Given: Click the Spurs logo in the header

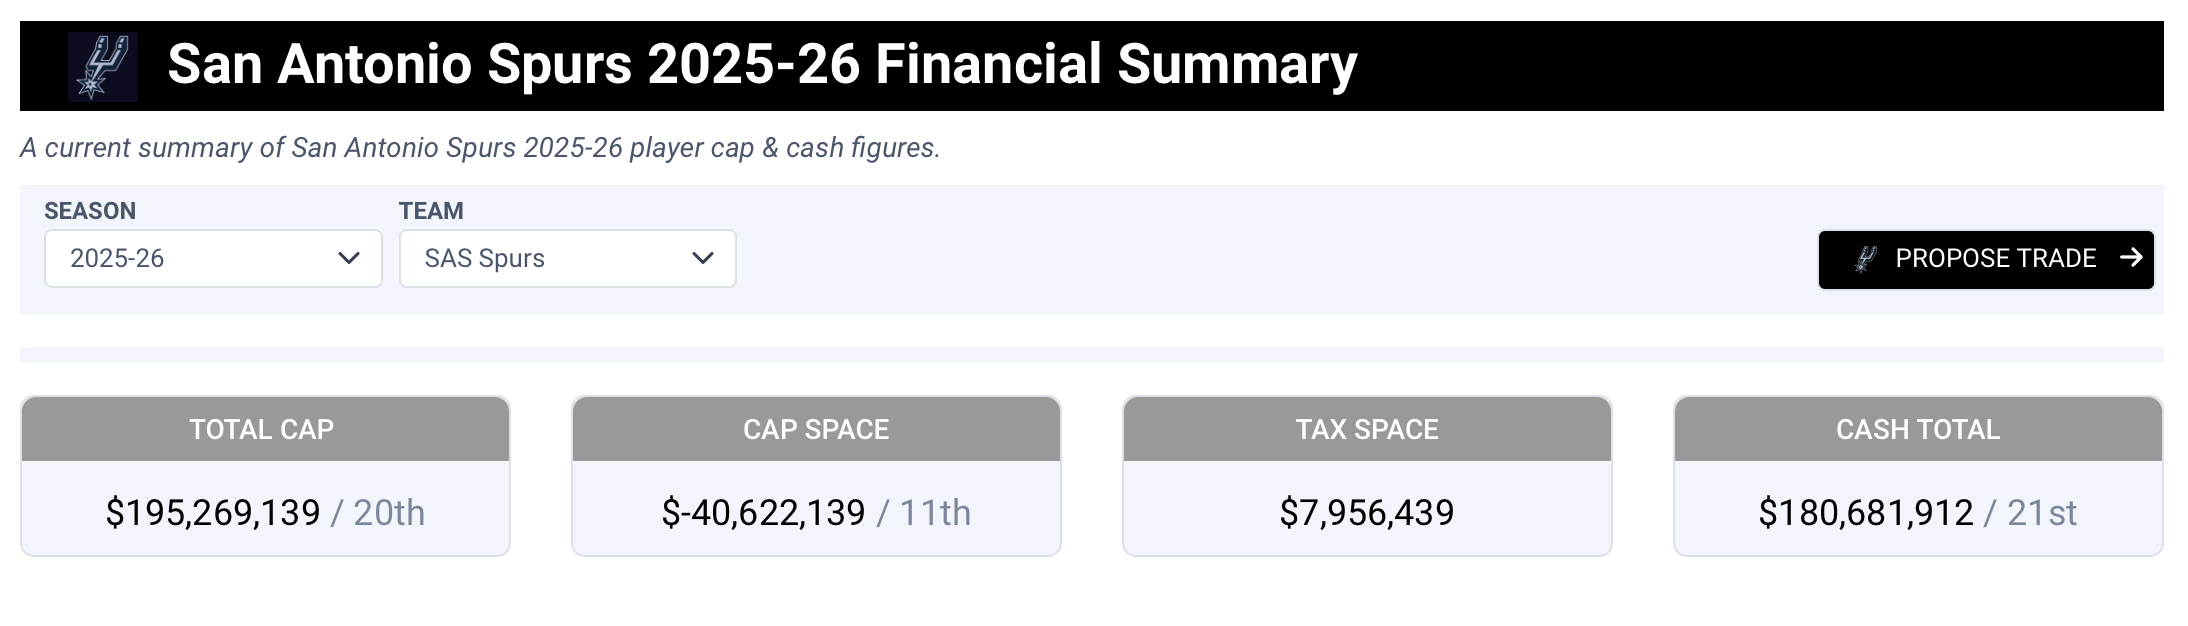Looking at the screenshot, I should point(103,66).
